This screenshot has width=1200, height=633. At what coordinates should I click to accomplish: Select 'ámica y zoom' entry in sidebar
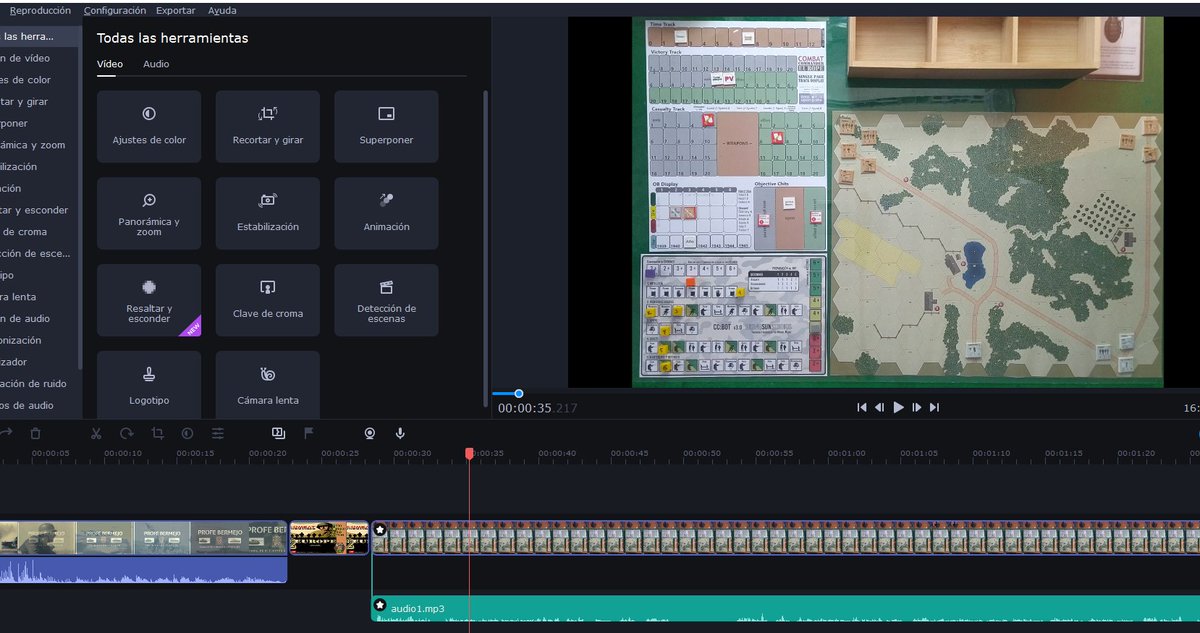coord(40,145)
